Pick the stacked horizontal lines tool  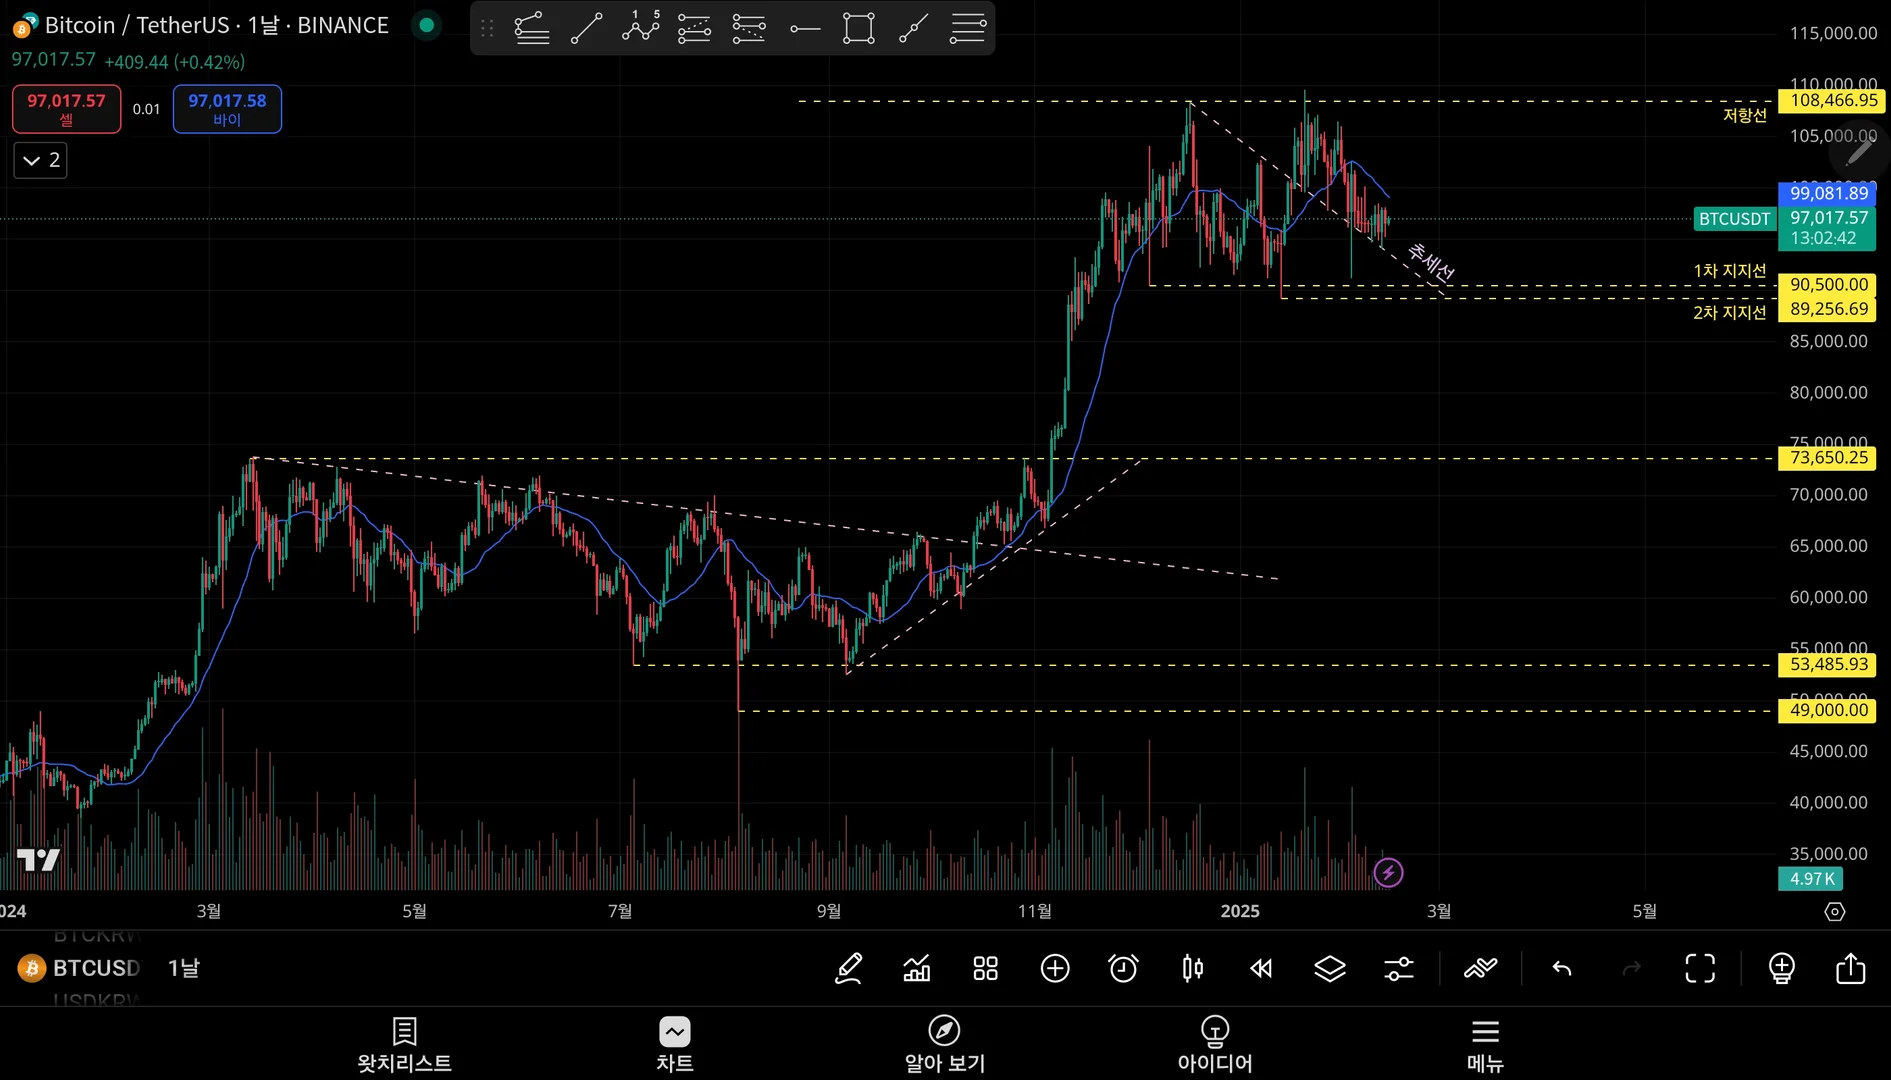coord(968,28)
